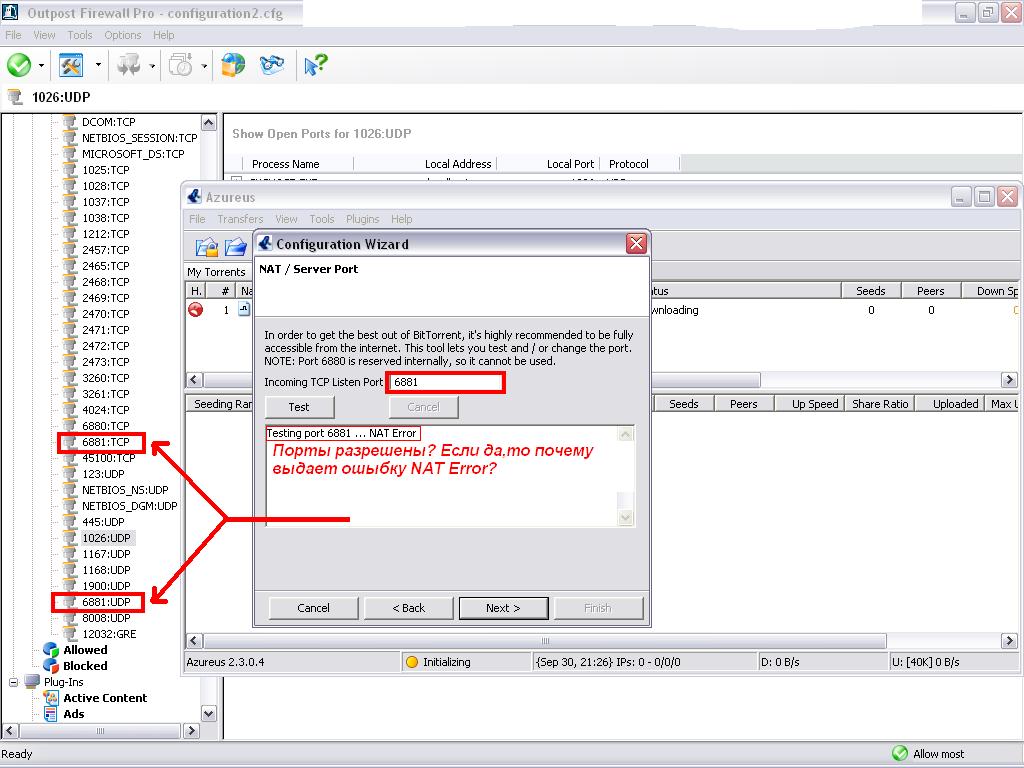1024x768 pixels.
Task: Click the green checkmark policy icon
Action: click(x=19, y=65)
